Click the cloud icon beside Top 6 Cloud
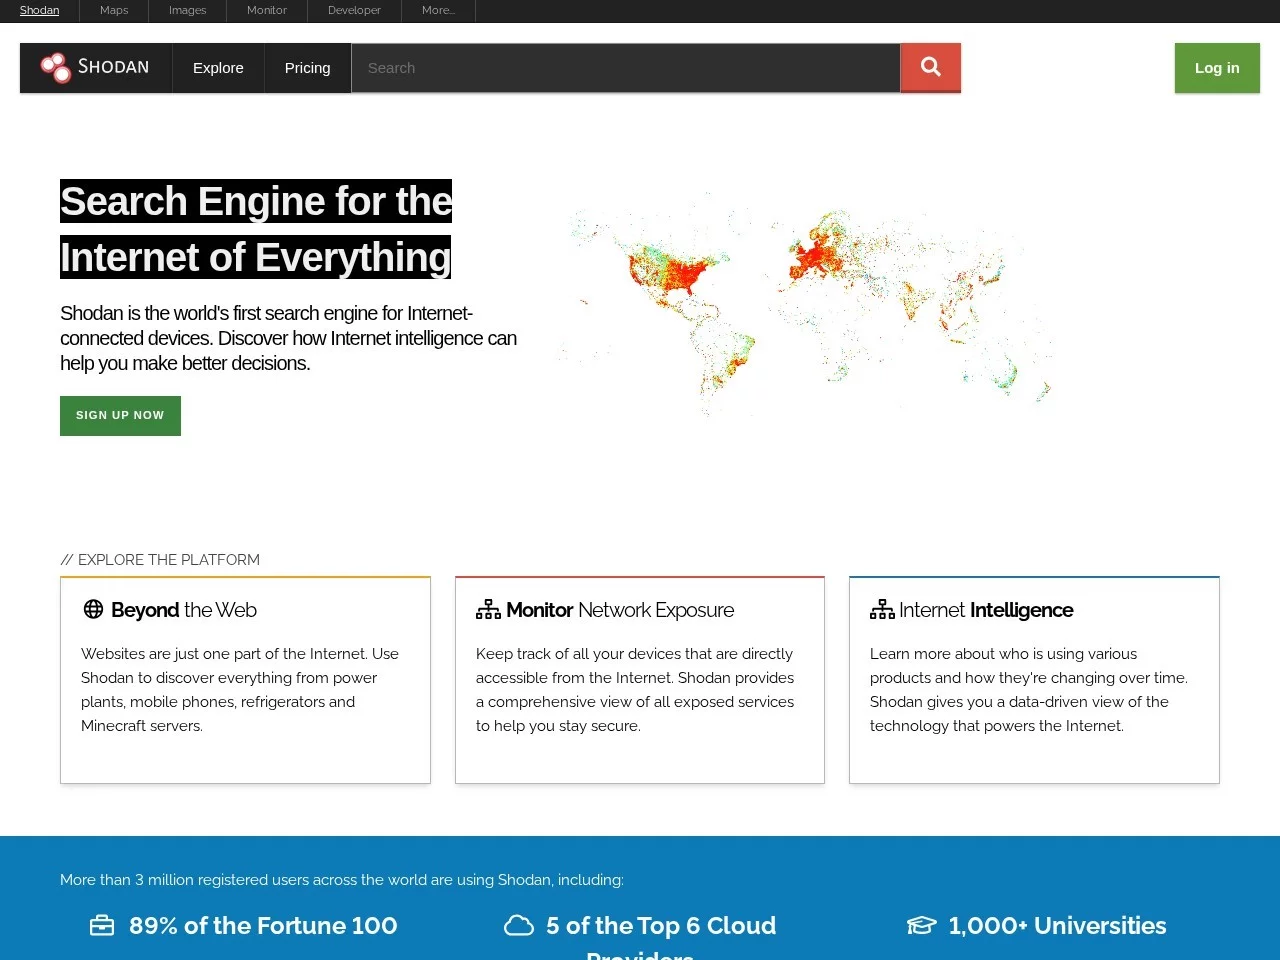This screenshot has height=960, width=1280. 519,926
